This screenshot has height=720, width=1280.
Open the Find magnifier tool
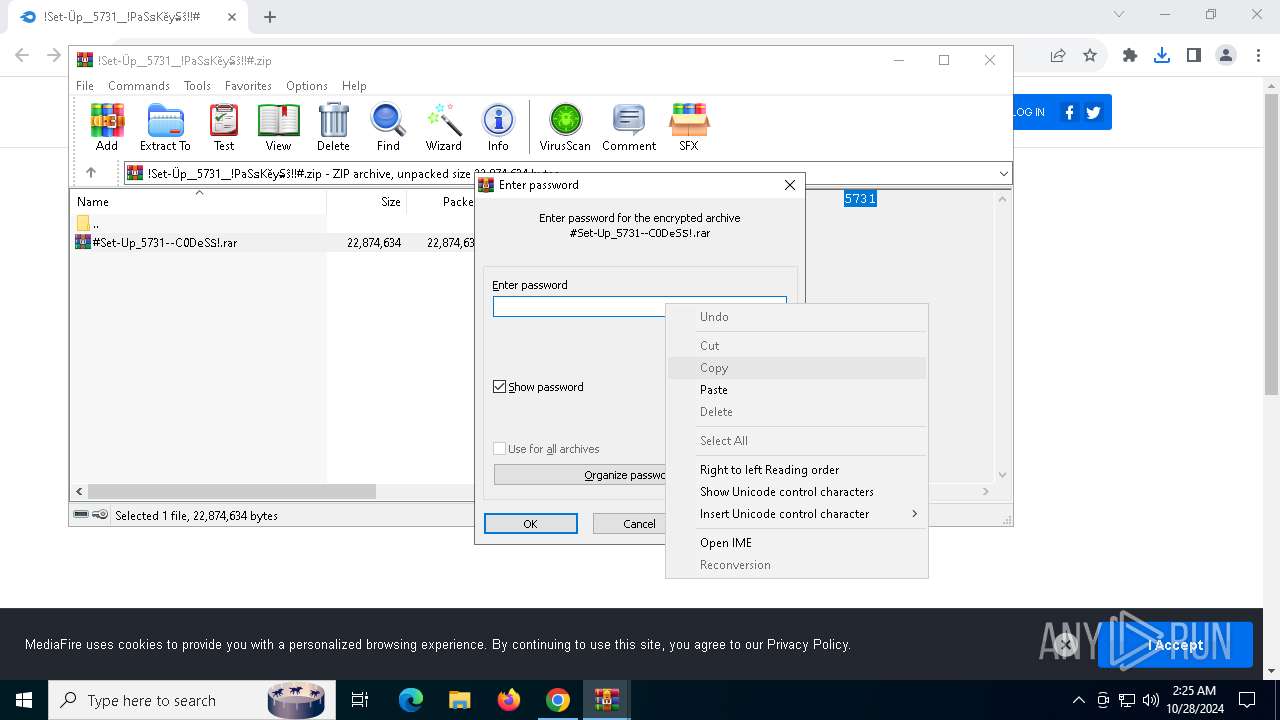click(388, 127)
